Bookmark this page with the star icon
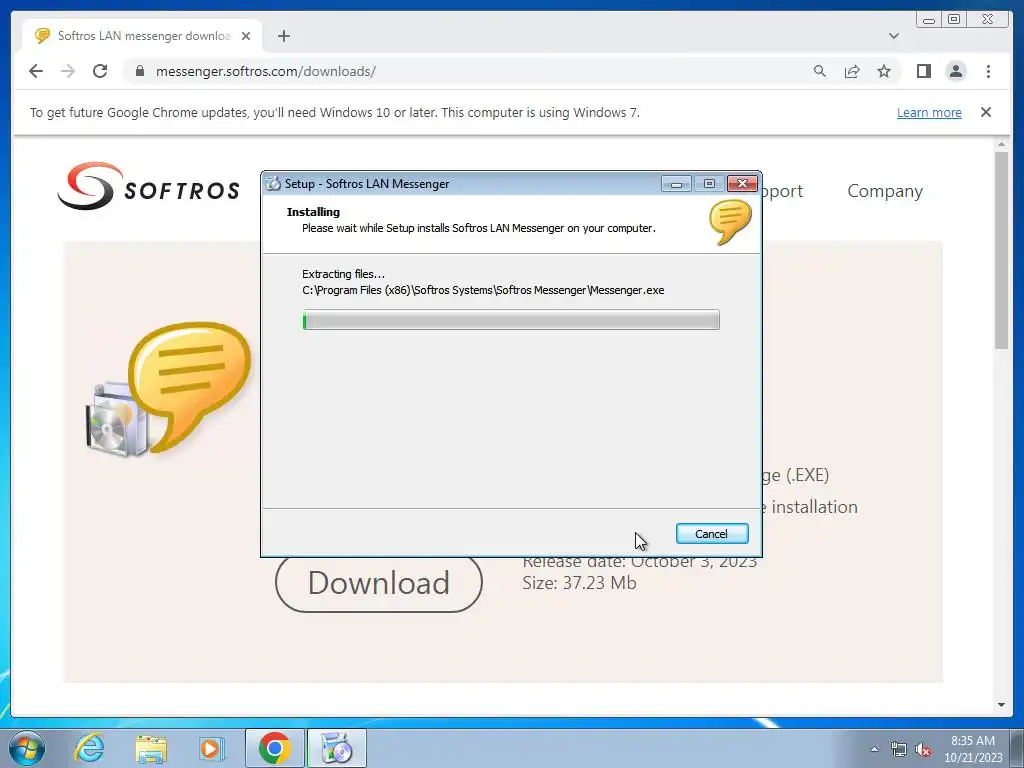 (884, 71)
